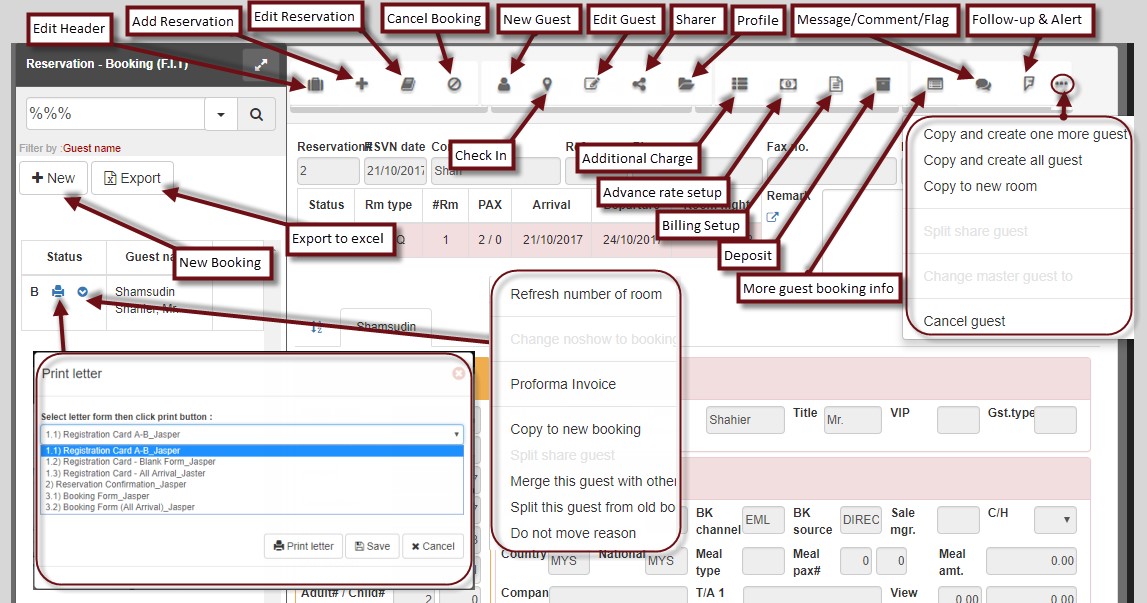Click the print letter printer icon
Screen dimensions: 1147x603
point(58,292)
